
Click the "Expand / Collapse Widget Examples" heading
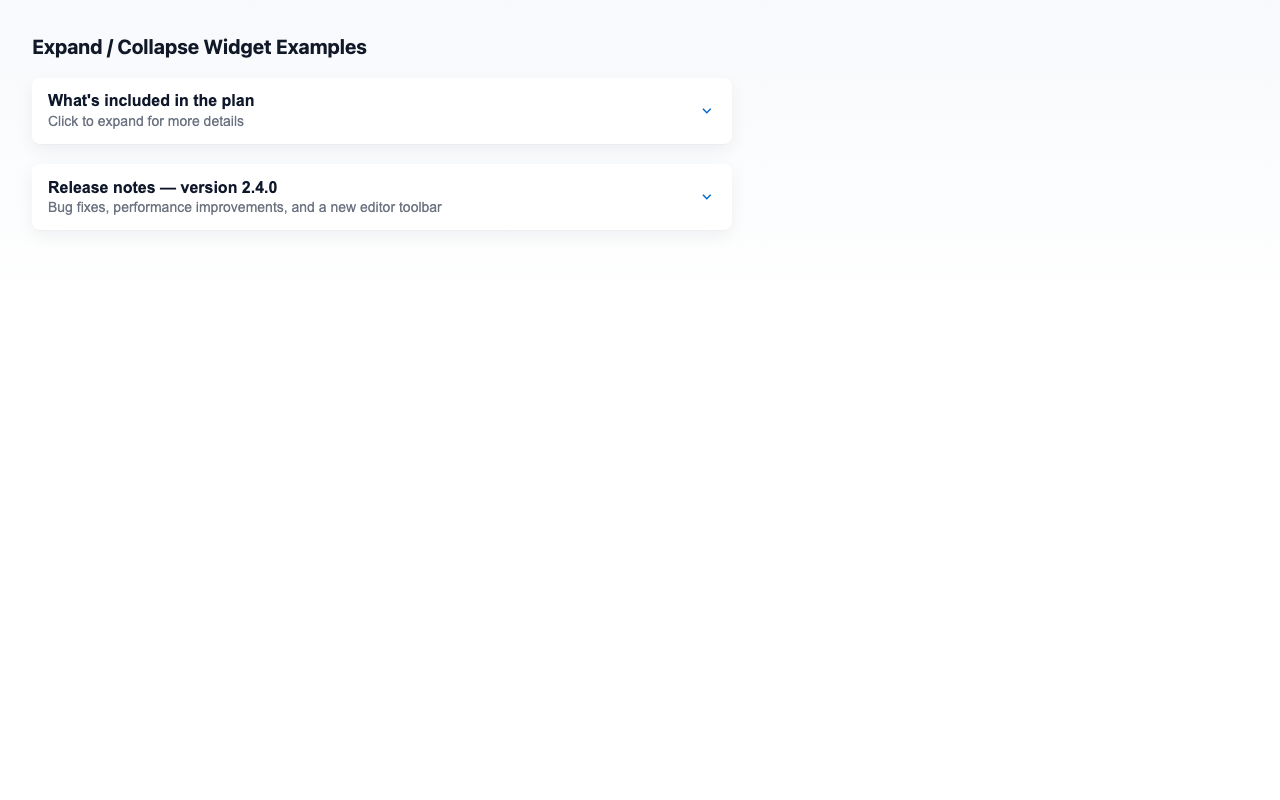coord(199,47)
